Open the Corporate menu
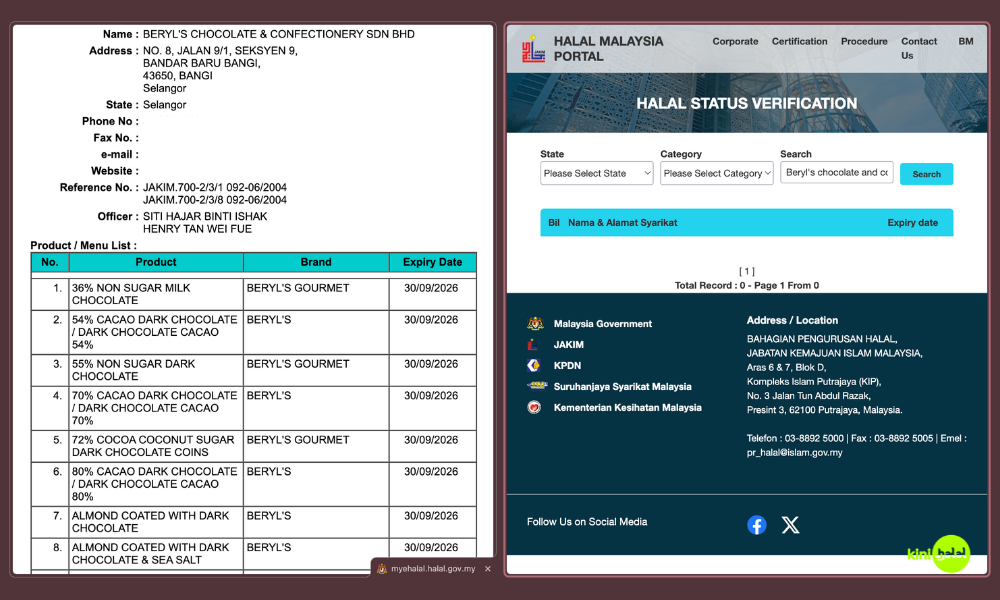 735,42
